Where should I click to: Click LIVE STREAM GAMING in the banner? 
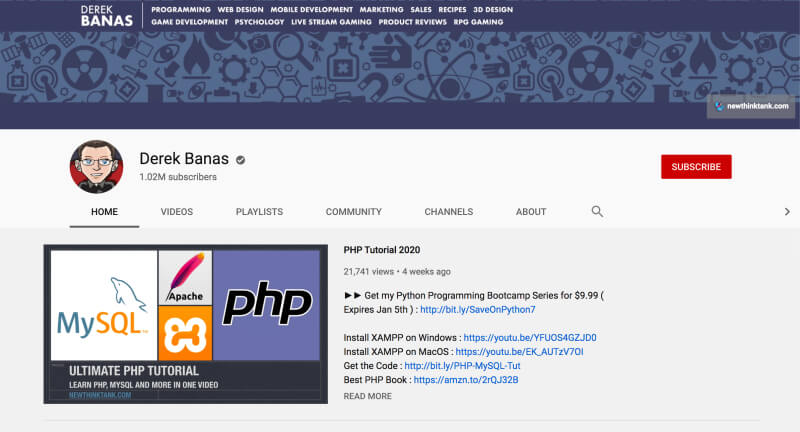pos(331,22)
